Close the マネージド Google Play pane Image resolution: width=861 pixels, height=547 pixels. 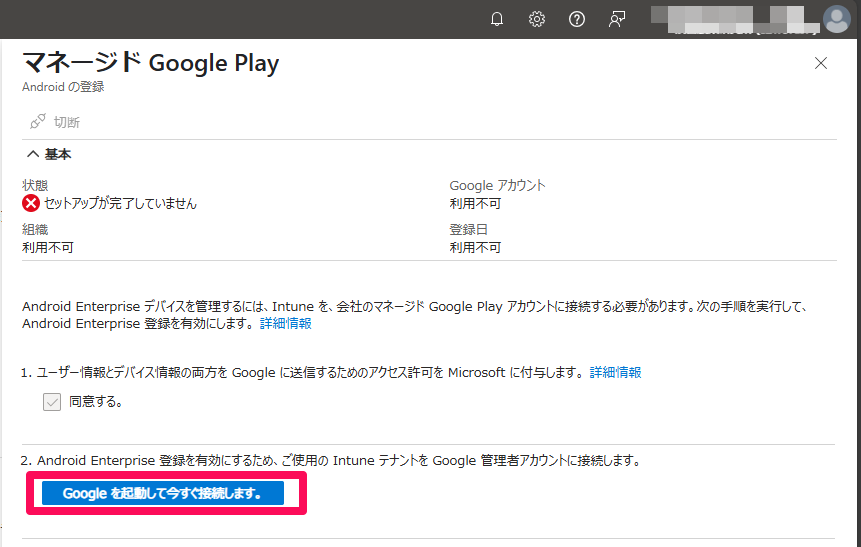(x=820, y=63)
